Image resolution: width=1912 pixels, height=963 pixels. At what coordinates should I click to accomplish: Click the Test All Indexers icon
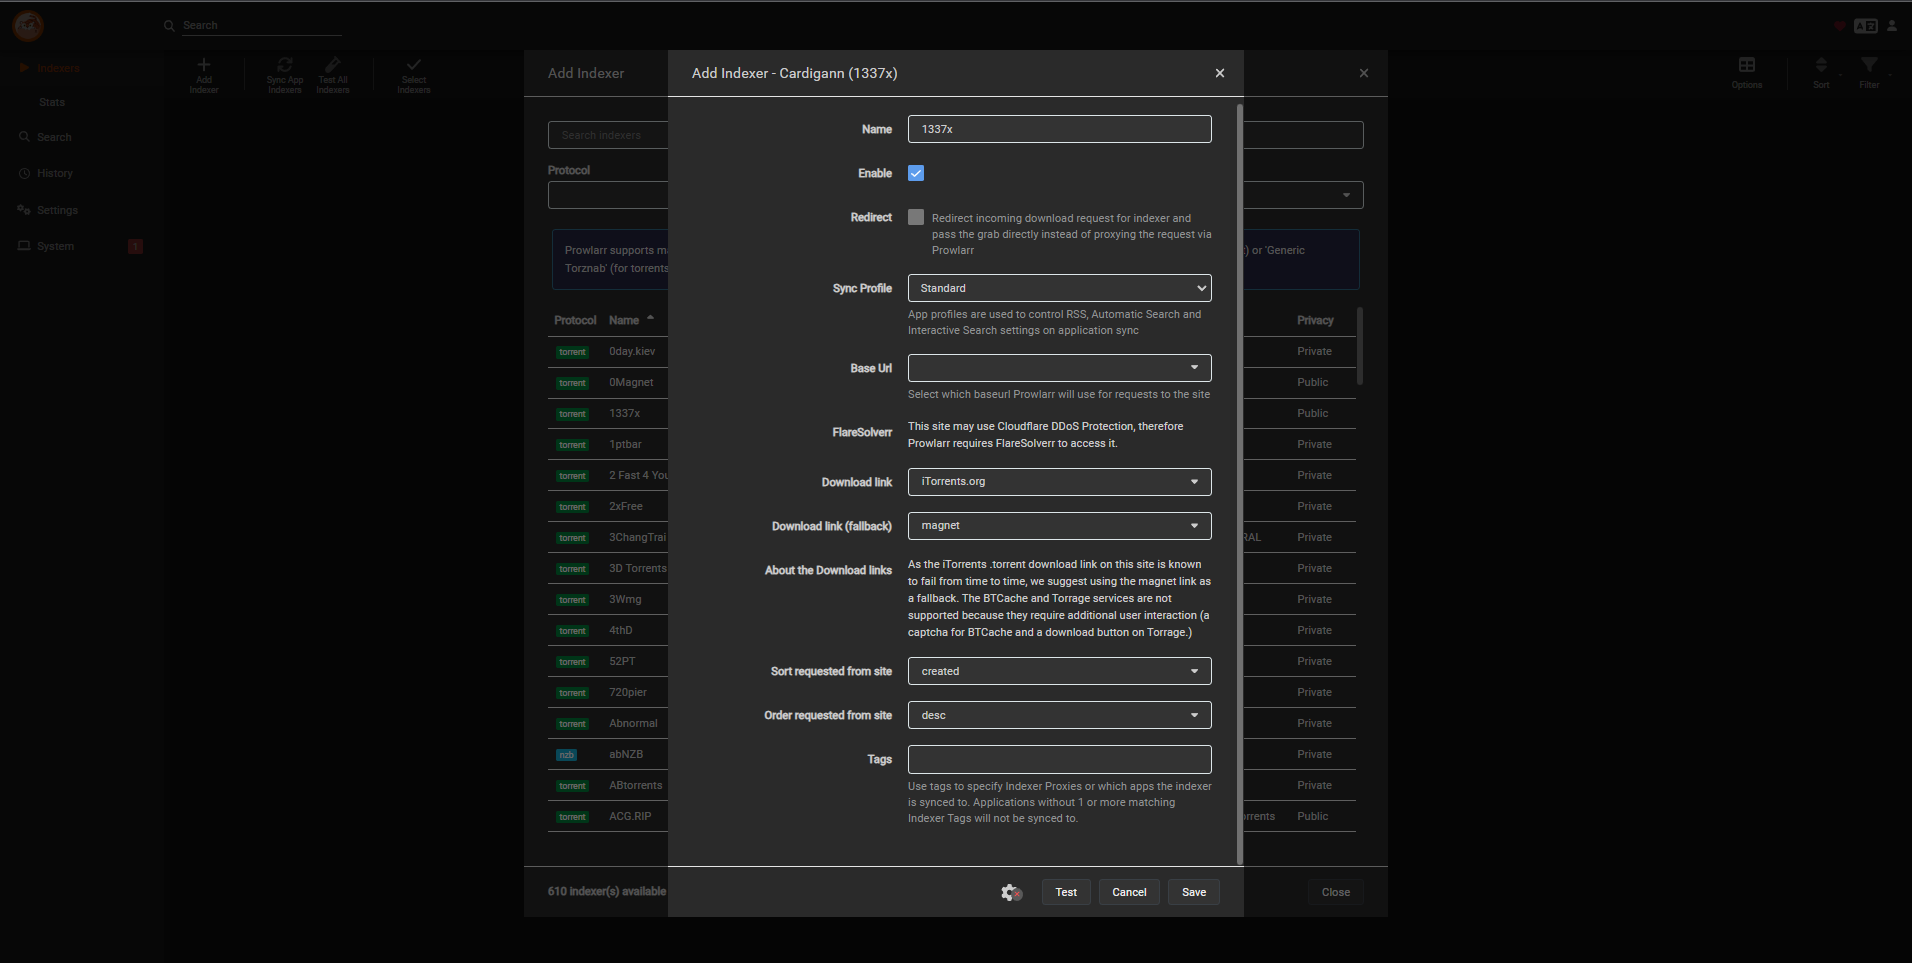point(333,74)
